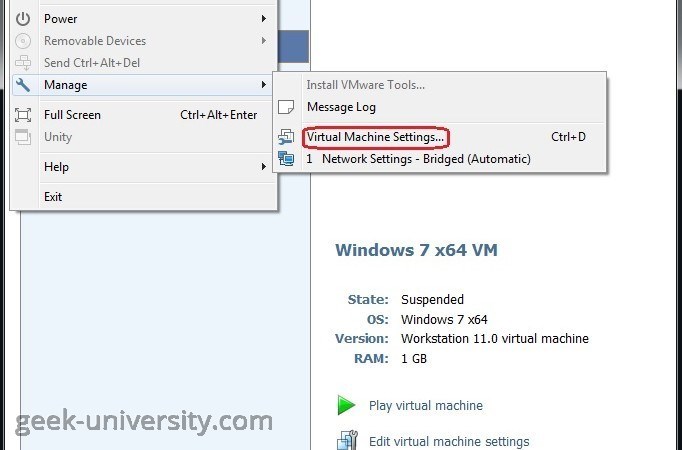The image size is (682, 450).
Task: Click the Windows 7 x64 VM title
Action: click(416, 250)
